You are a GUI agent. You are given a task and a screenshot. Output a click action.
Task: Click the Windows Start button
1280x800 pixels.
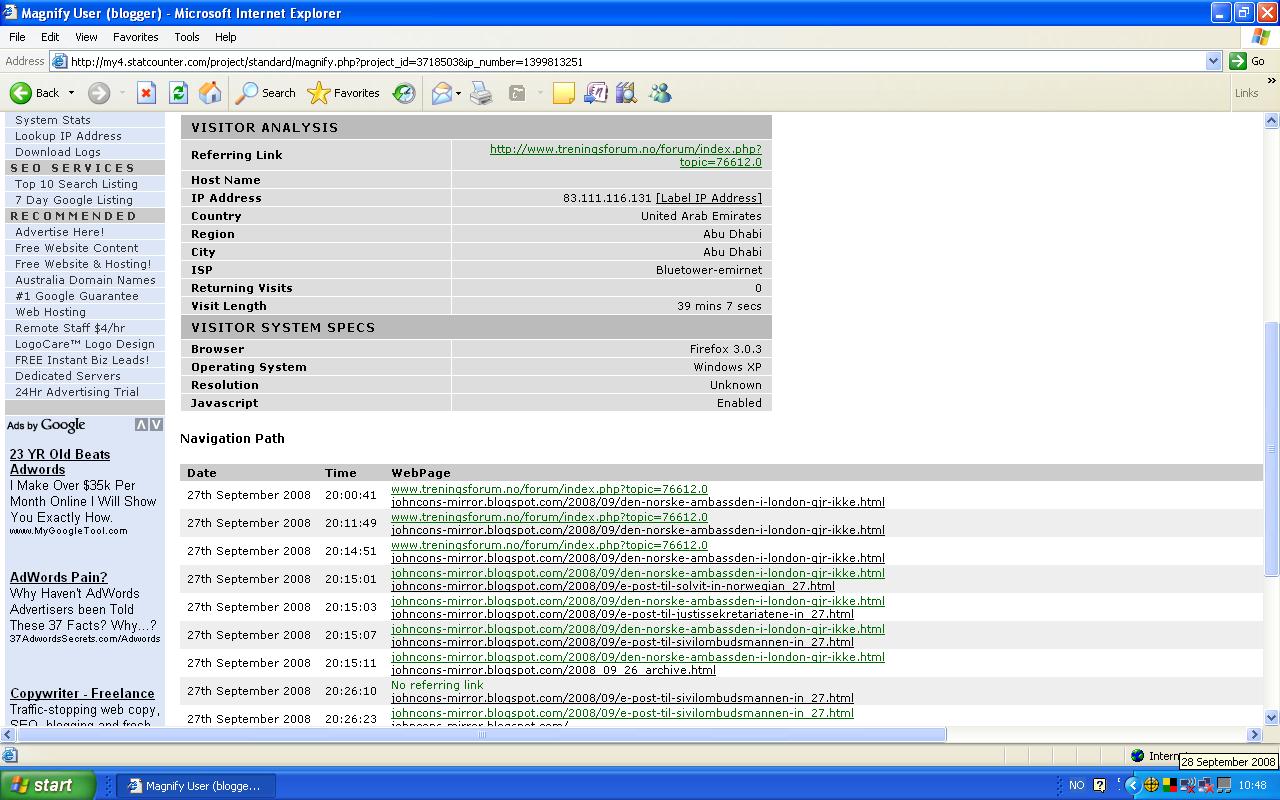click(48, 785)
